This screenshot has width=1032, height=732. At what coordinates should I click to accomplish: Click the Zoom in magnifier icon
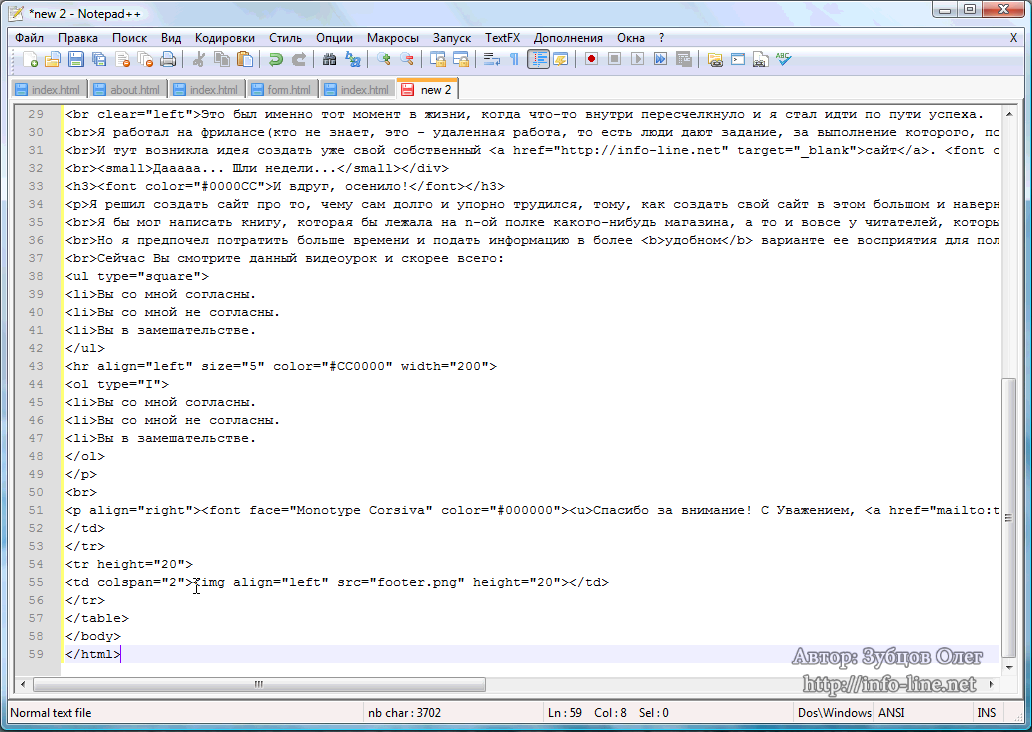tap(383, 60)
